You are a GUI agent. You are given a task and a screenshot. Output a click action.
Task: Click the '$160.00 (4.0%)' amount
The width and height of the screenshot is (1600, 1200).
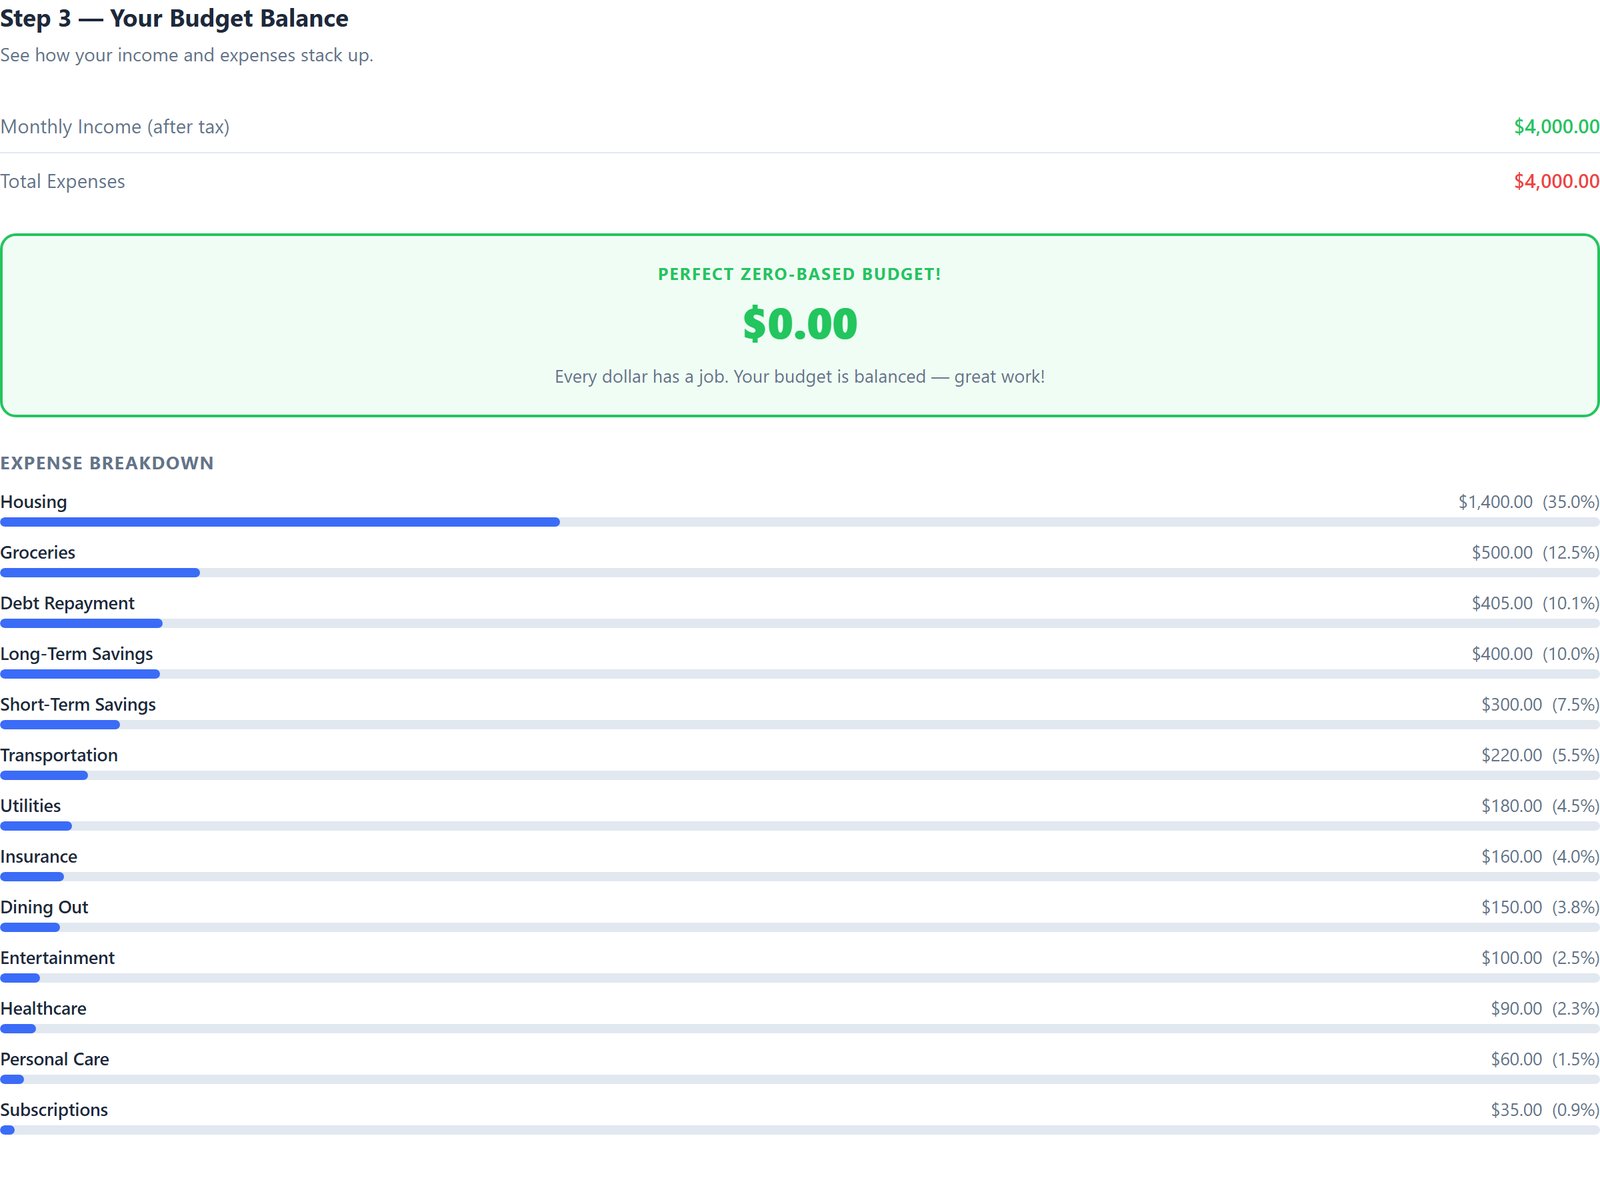(1540, 857)
